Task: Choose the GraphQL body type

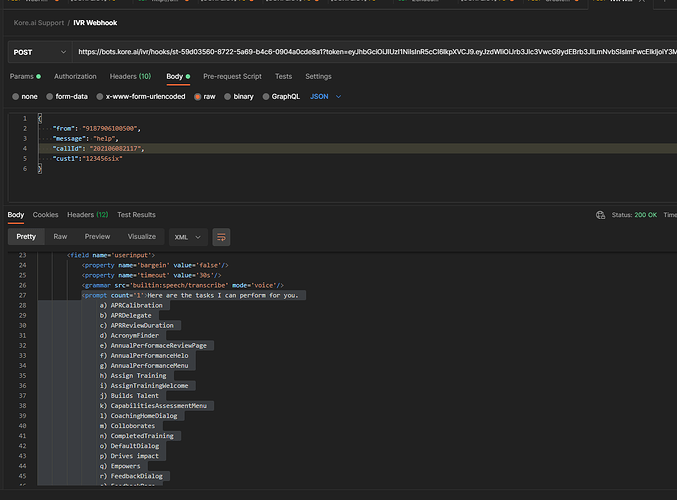Action: tap(267, 97)
